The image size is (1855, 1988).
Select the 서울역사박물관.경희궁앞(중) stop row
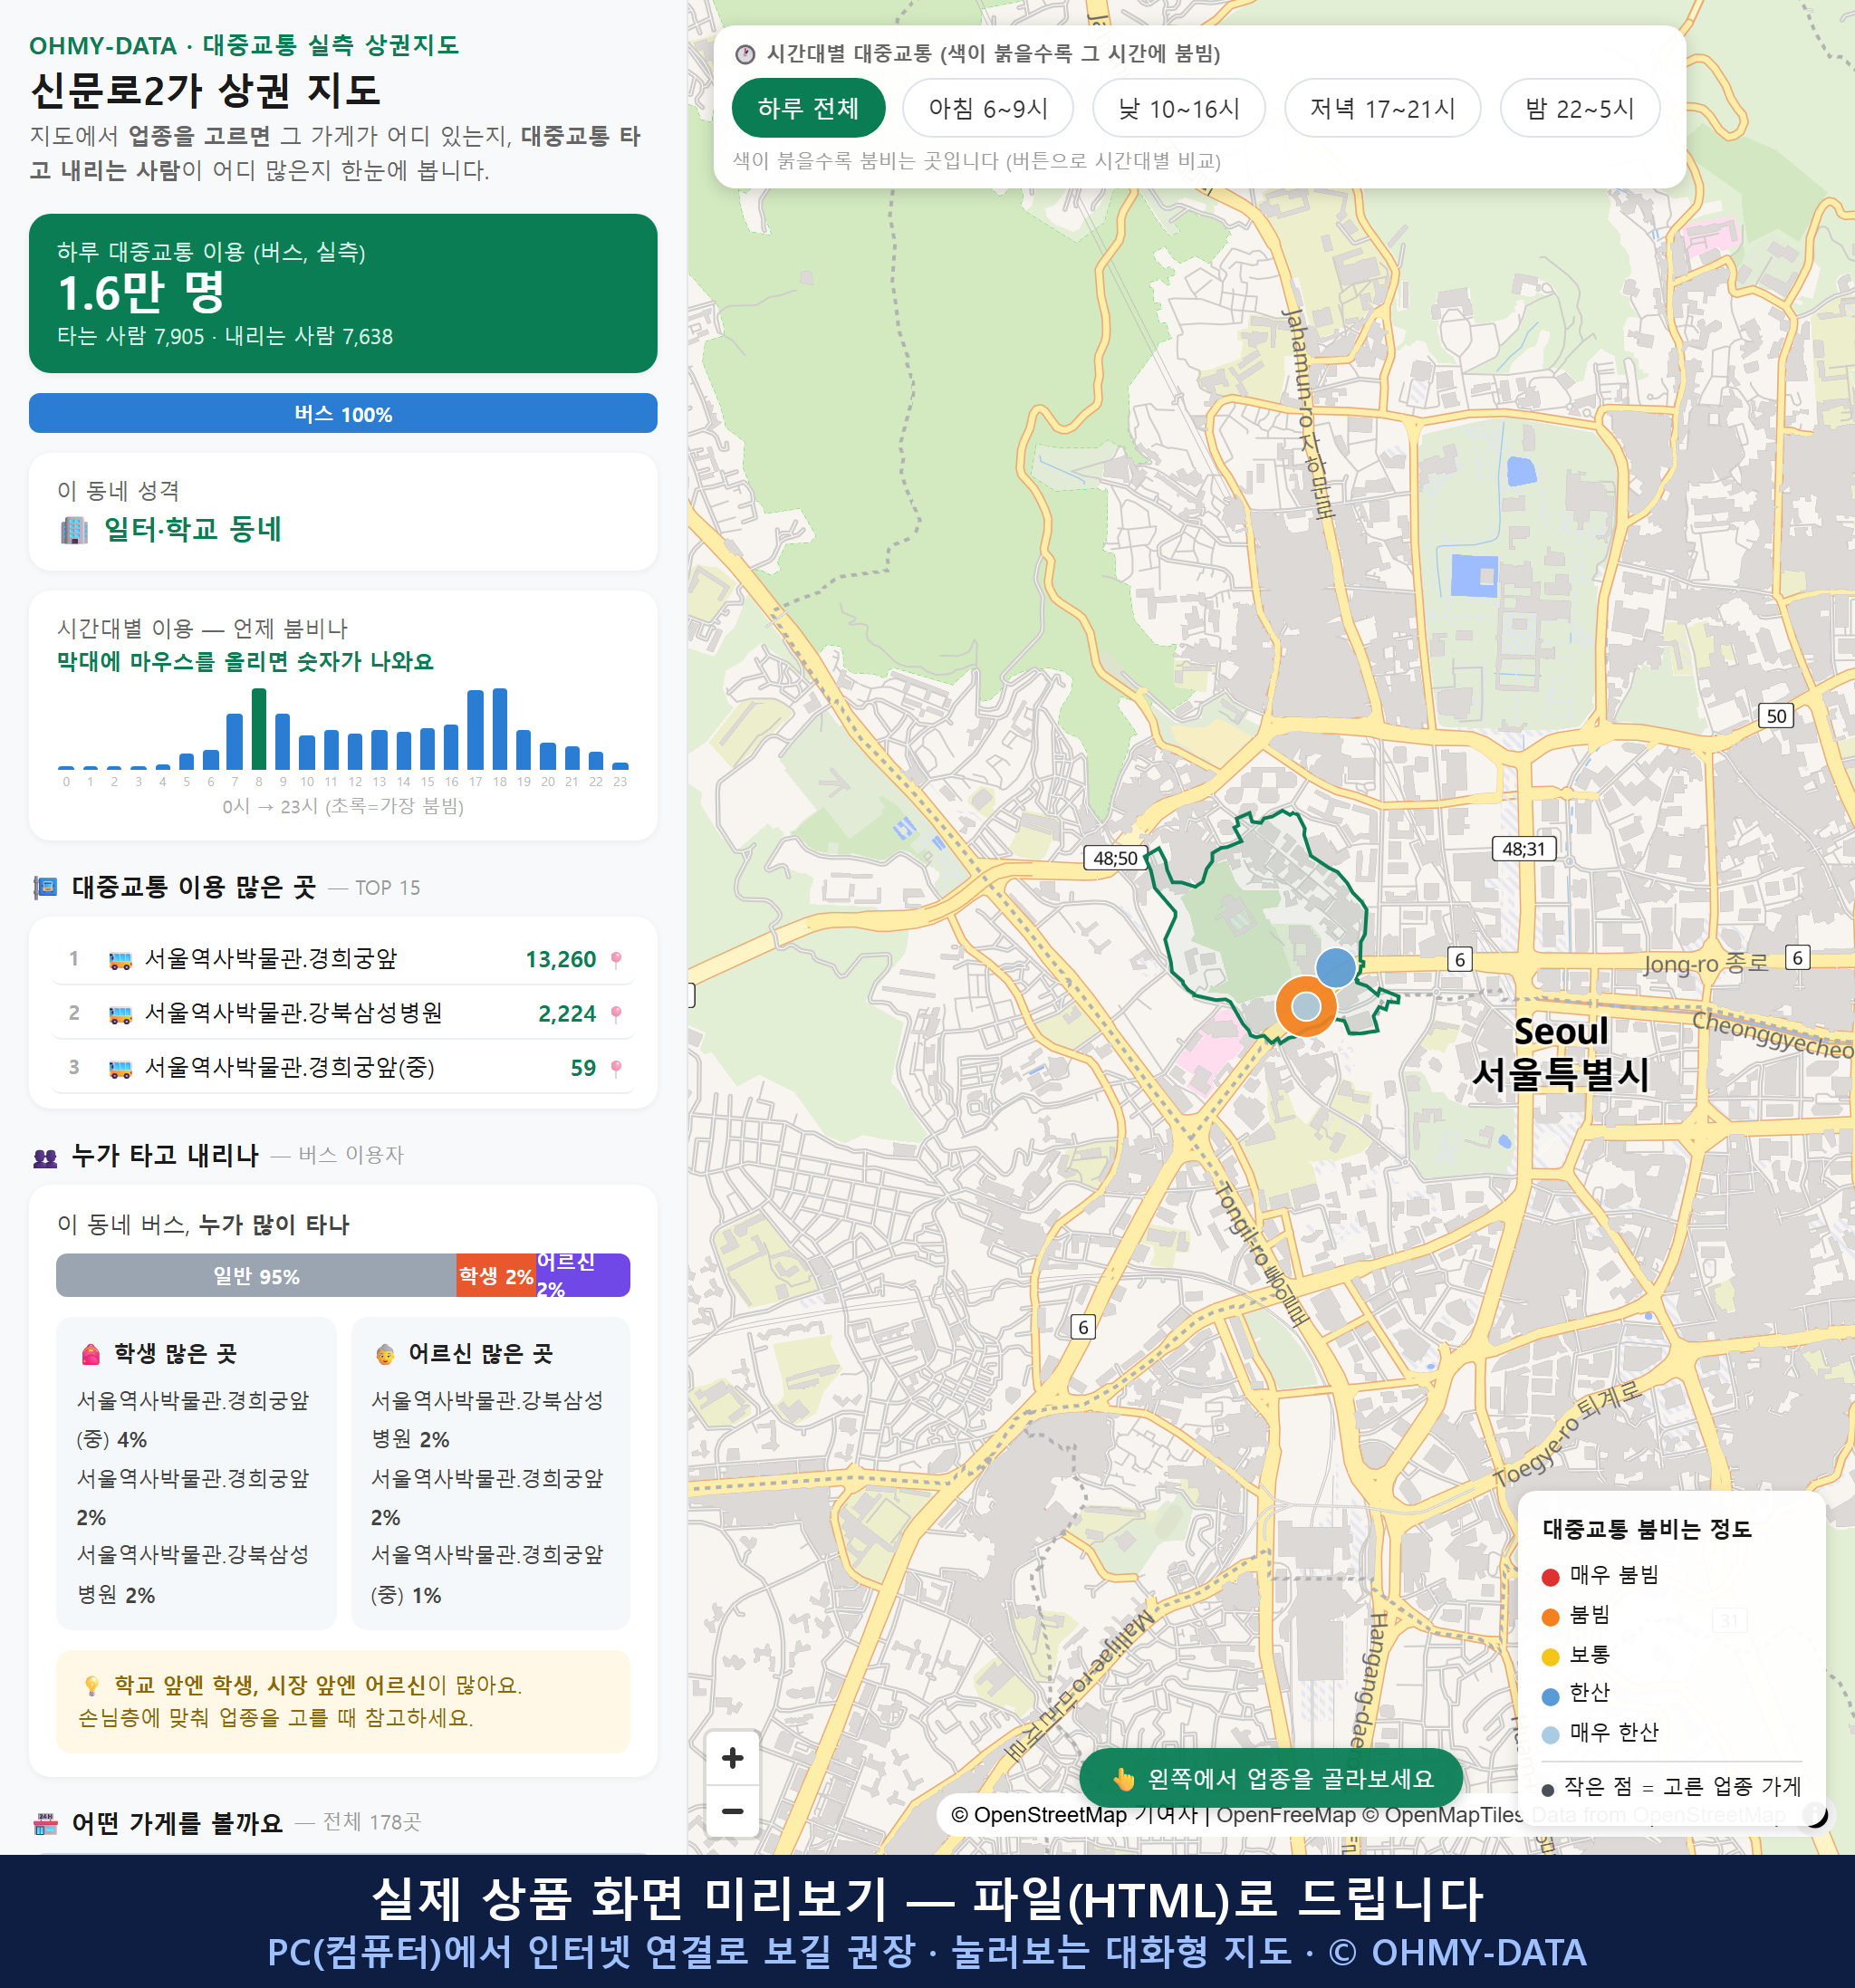point(343,1067)
